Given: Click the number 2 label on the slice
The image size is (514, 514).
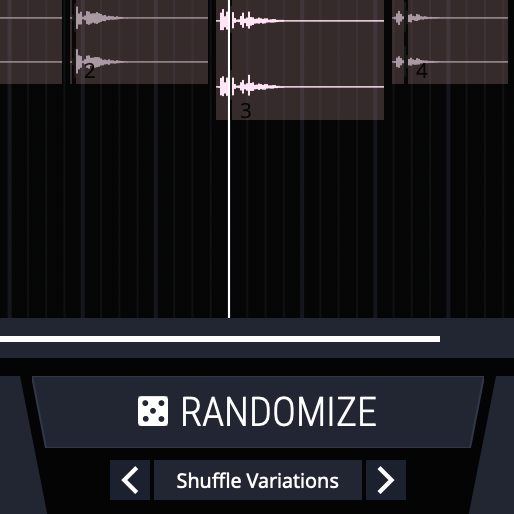Looking at the screenshot, I should [x=90, y=71].
